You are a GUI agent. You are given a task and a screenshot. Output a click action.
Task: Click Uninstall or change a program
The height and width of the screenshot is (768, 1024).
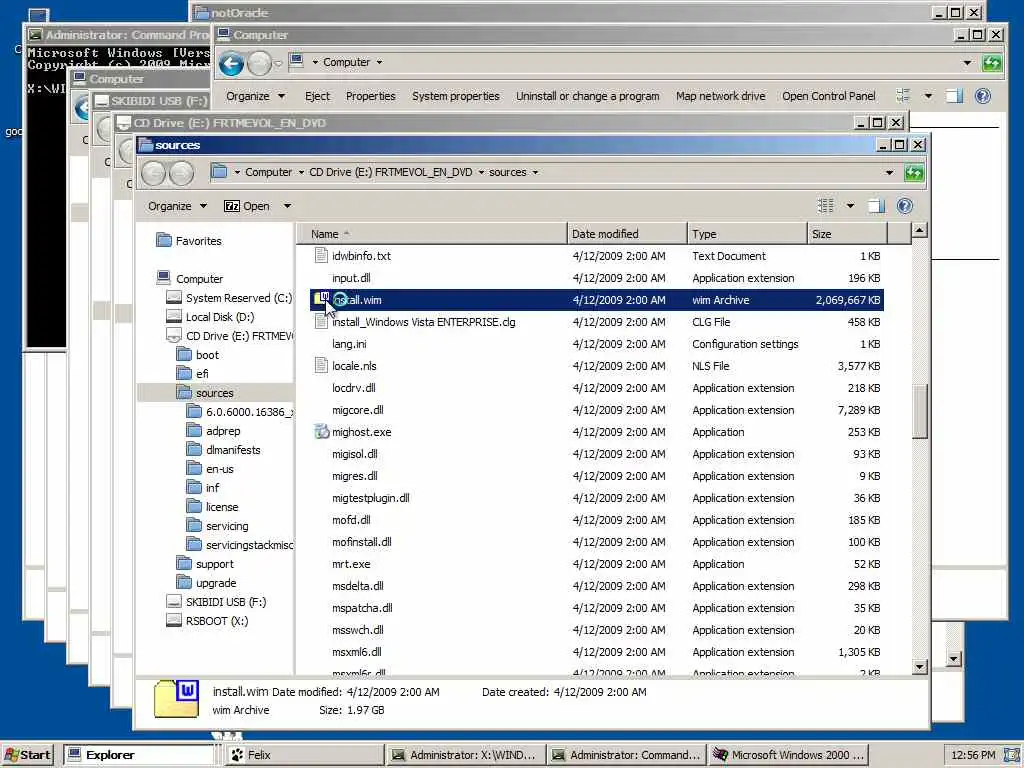(588, 96)
